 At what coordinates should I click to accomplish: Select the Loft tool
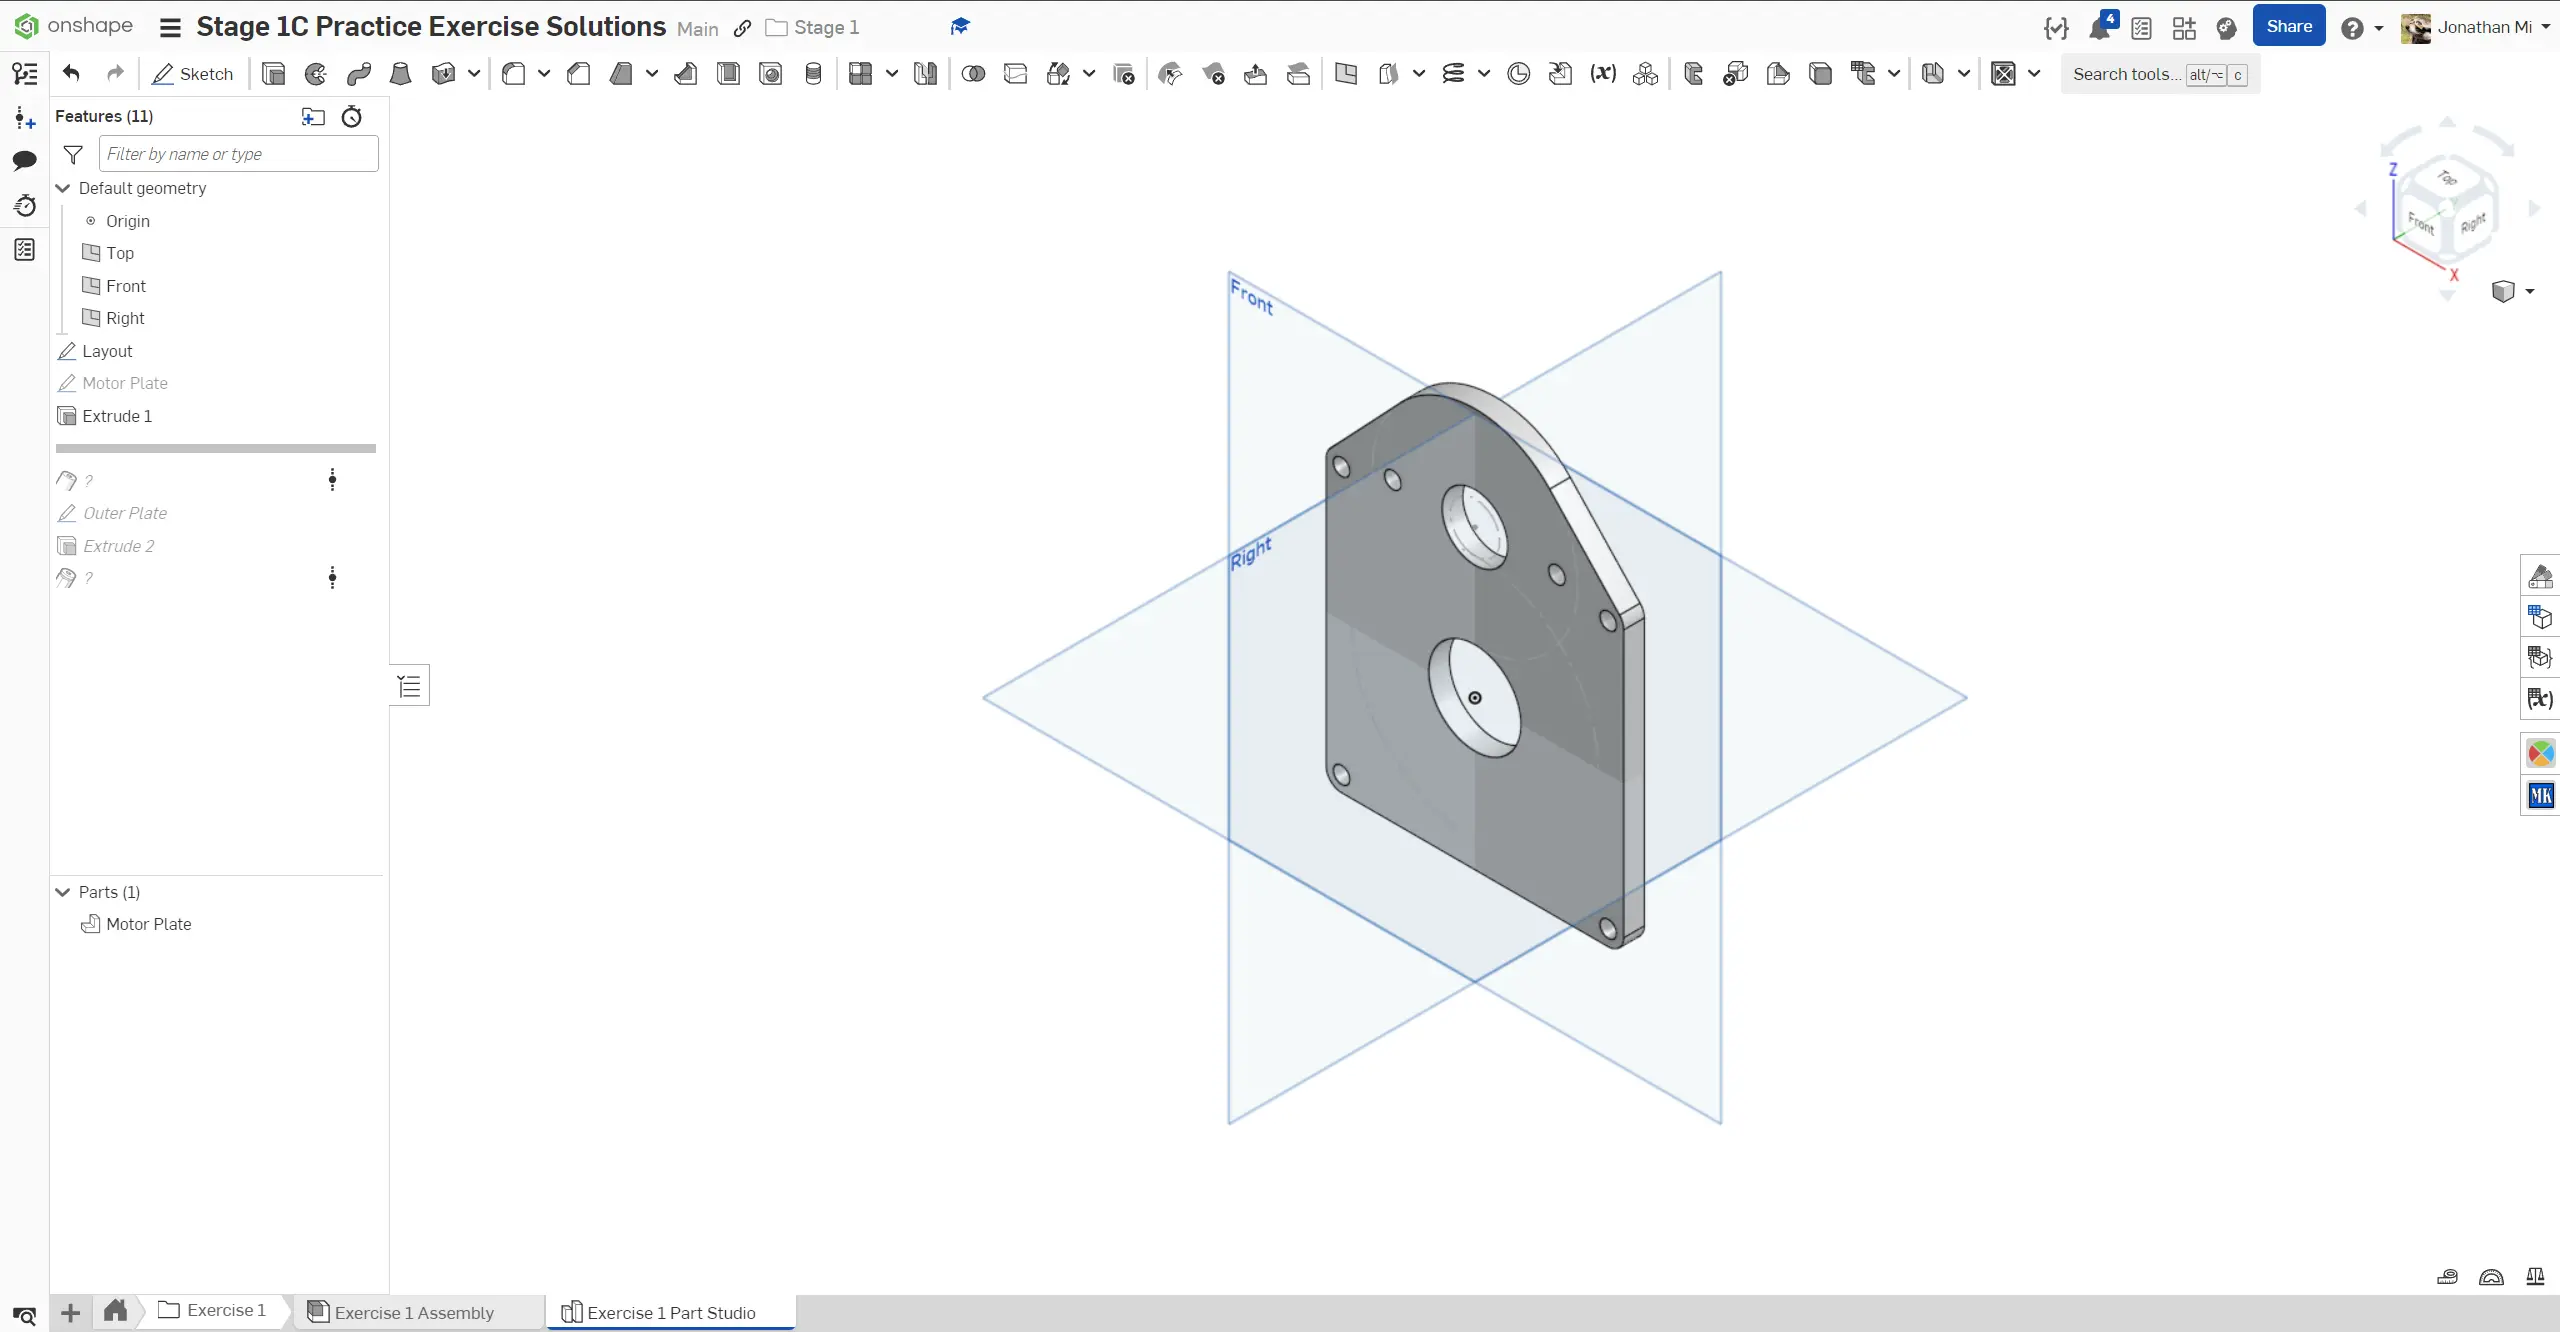(x=400, y=74)
